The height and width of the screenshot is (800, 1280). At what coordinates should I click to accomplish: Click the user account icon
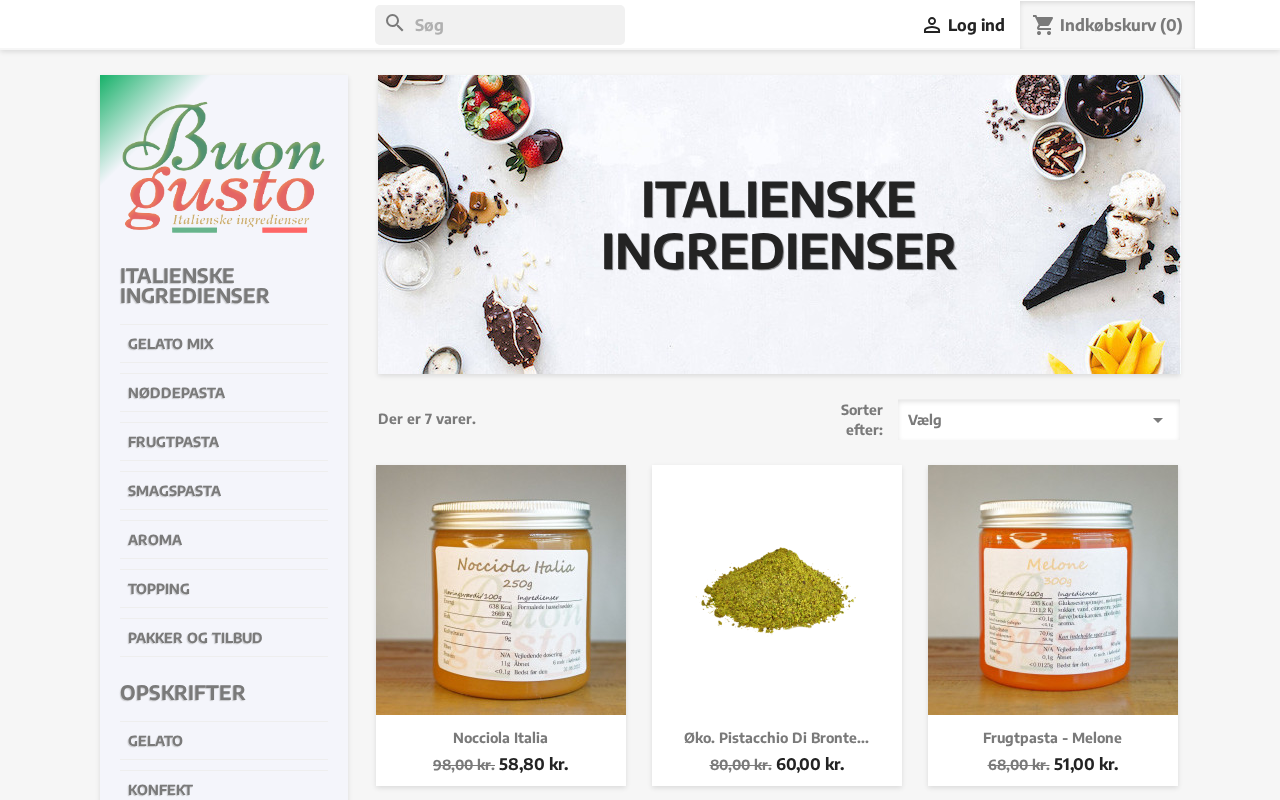coord(931,25)
